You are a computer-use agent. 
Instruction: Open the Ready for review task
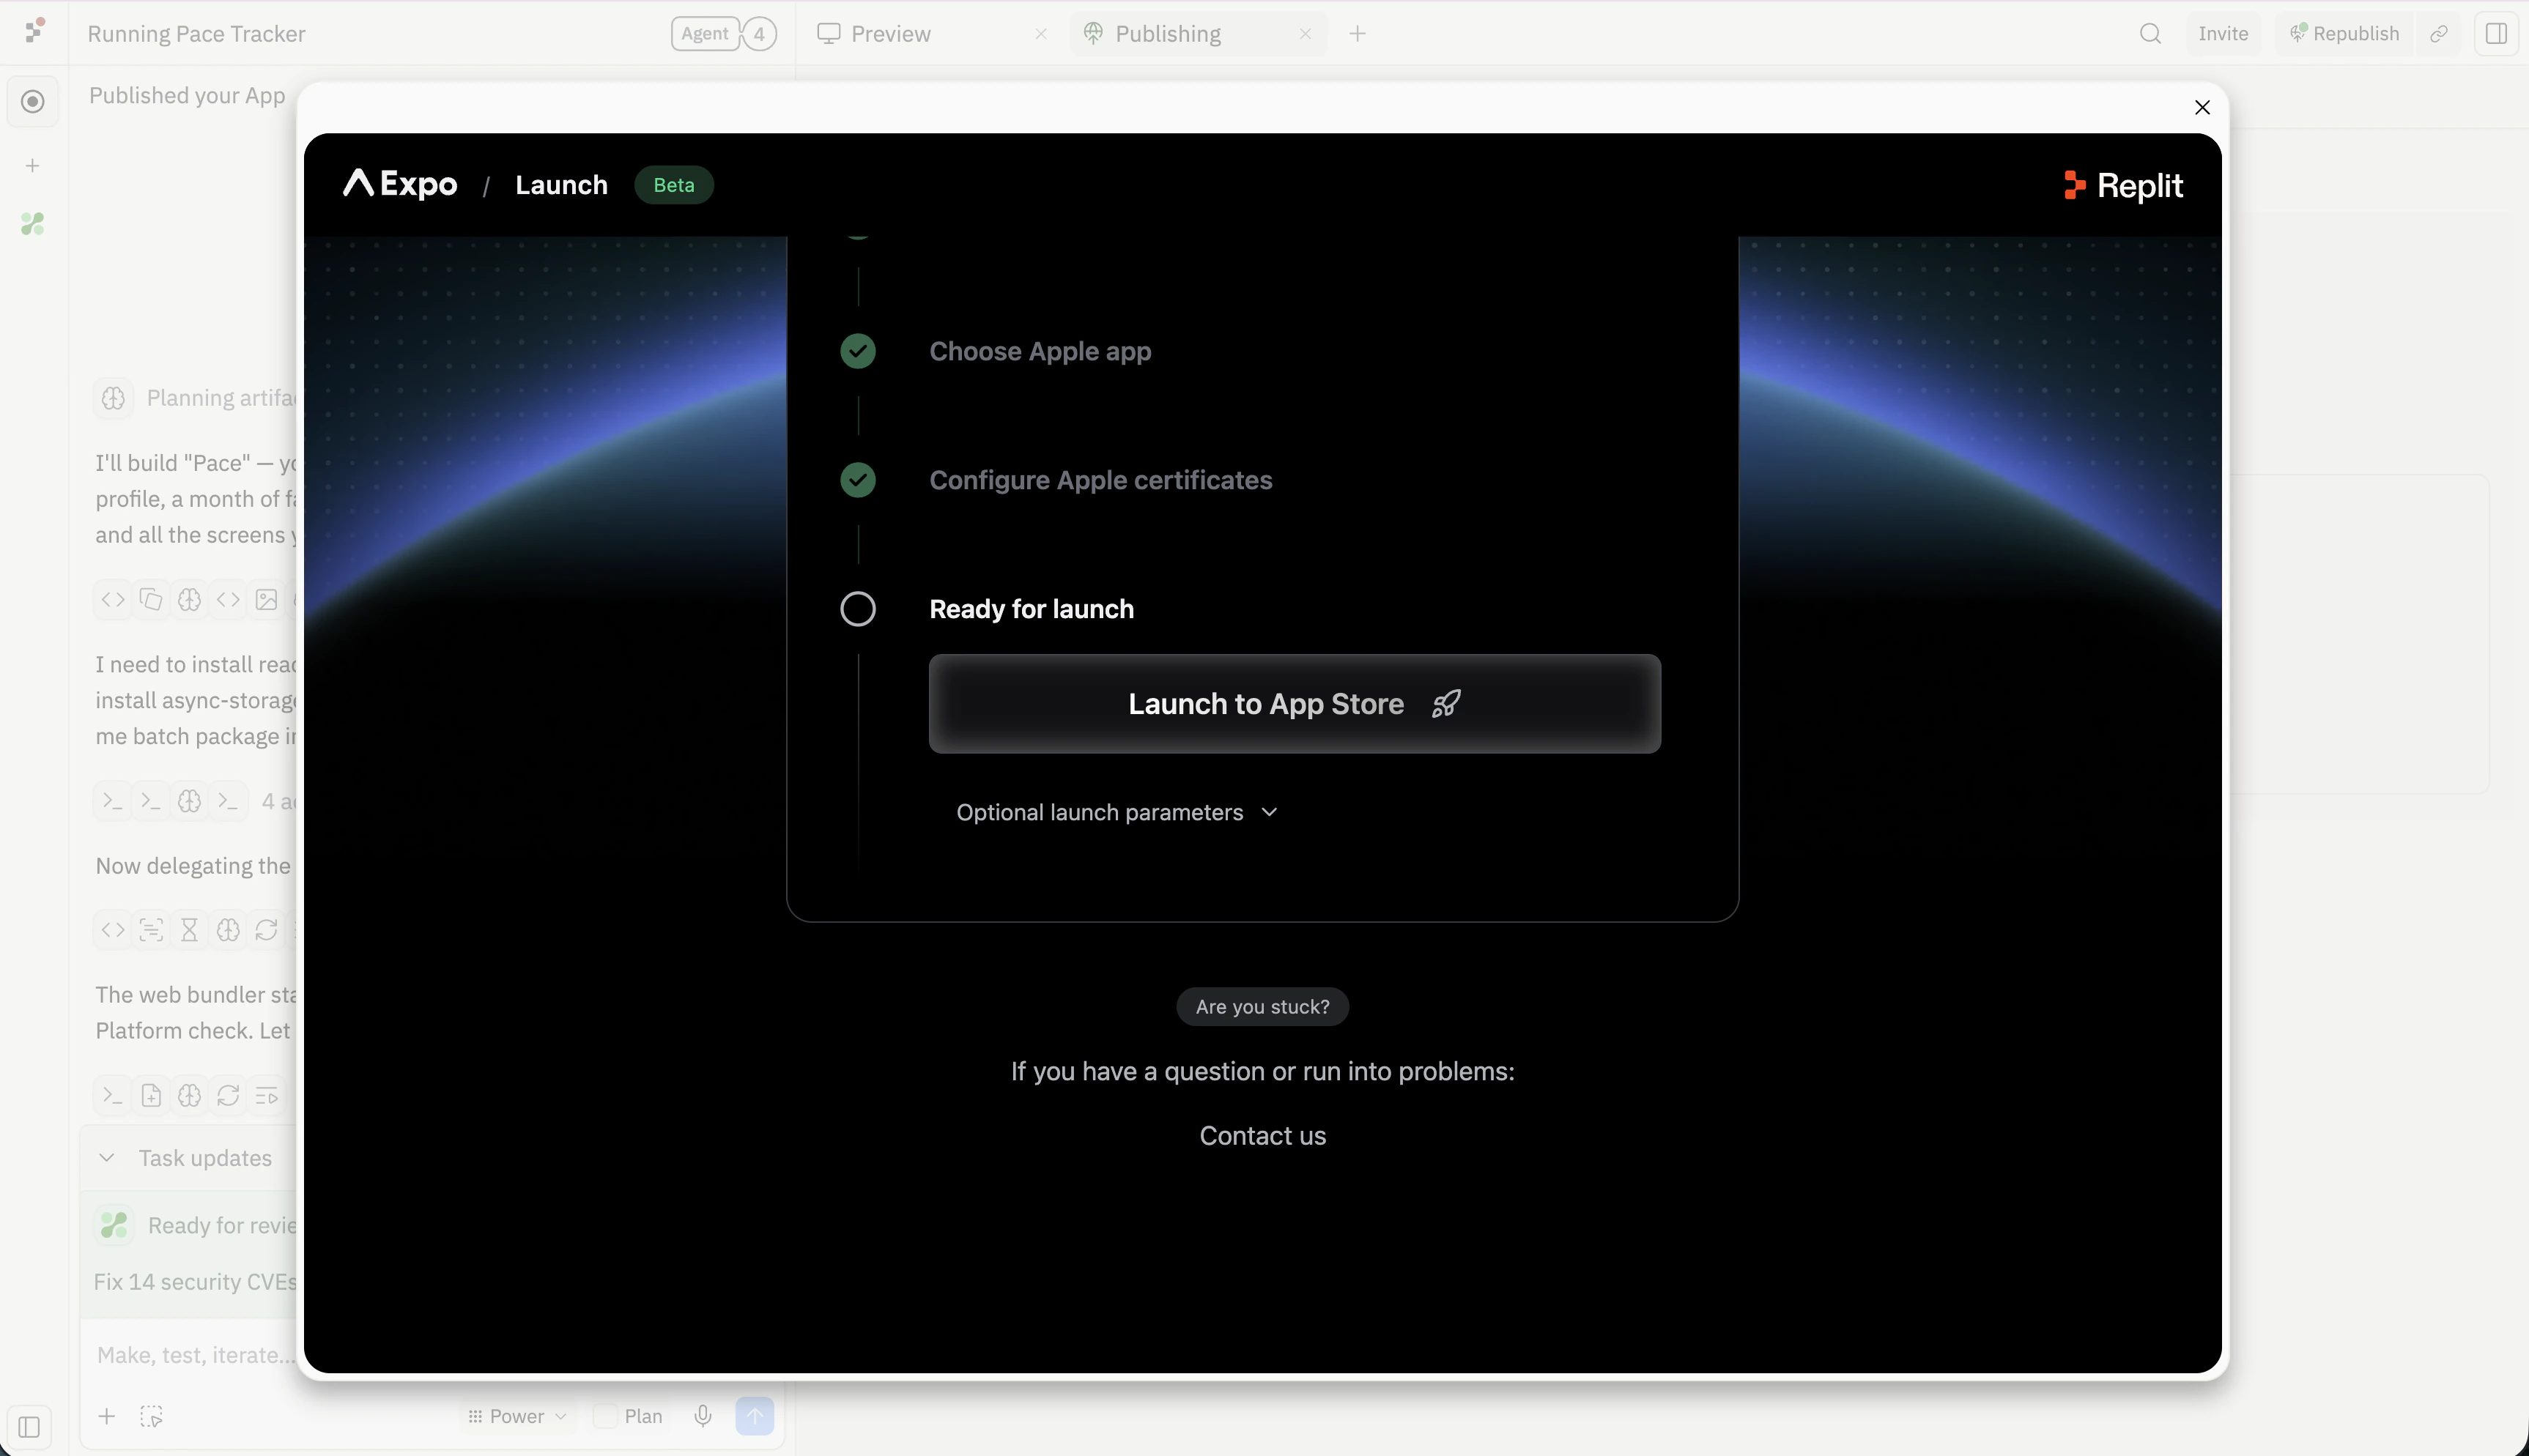pyautogui.click(x=197, y=1225)
